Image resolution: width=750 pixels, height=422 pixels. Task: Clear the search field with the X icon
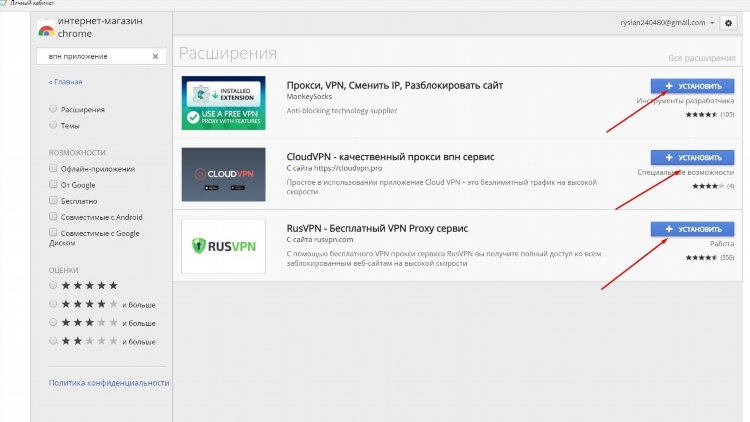pyautogui.click(x=155, y=56)
